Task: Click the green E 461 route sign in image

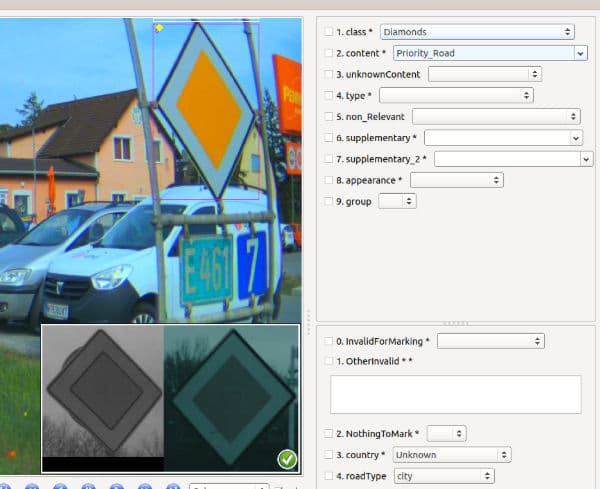Action: point(206,270)
